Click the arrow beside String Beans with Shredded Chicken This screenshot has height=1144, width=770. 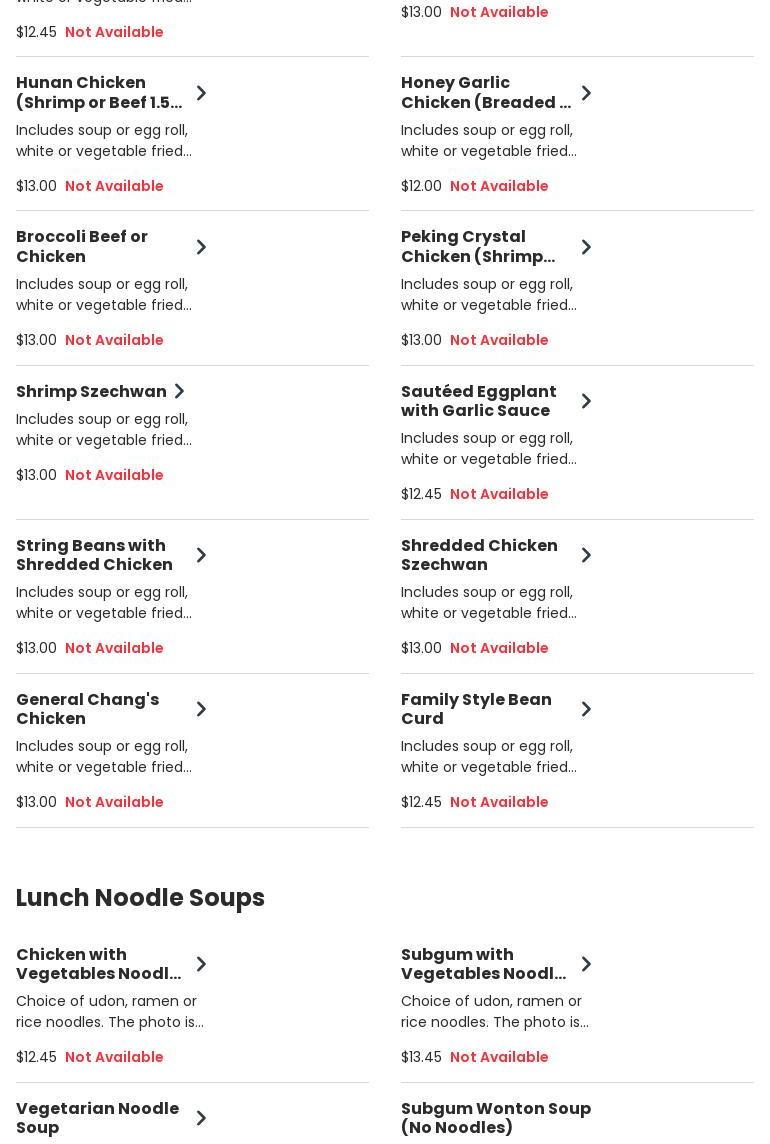tap(201, 555)
